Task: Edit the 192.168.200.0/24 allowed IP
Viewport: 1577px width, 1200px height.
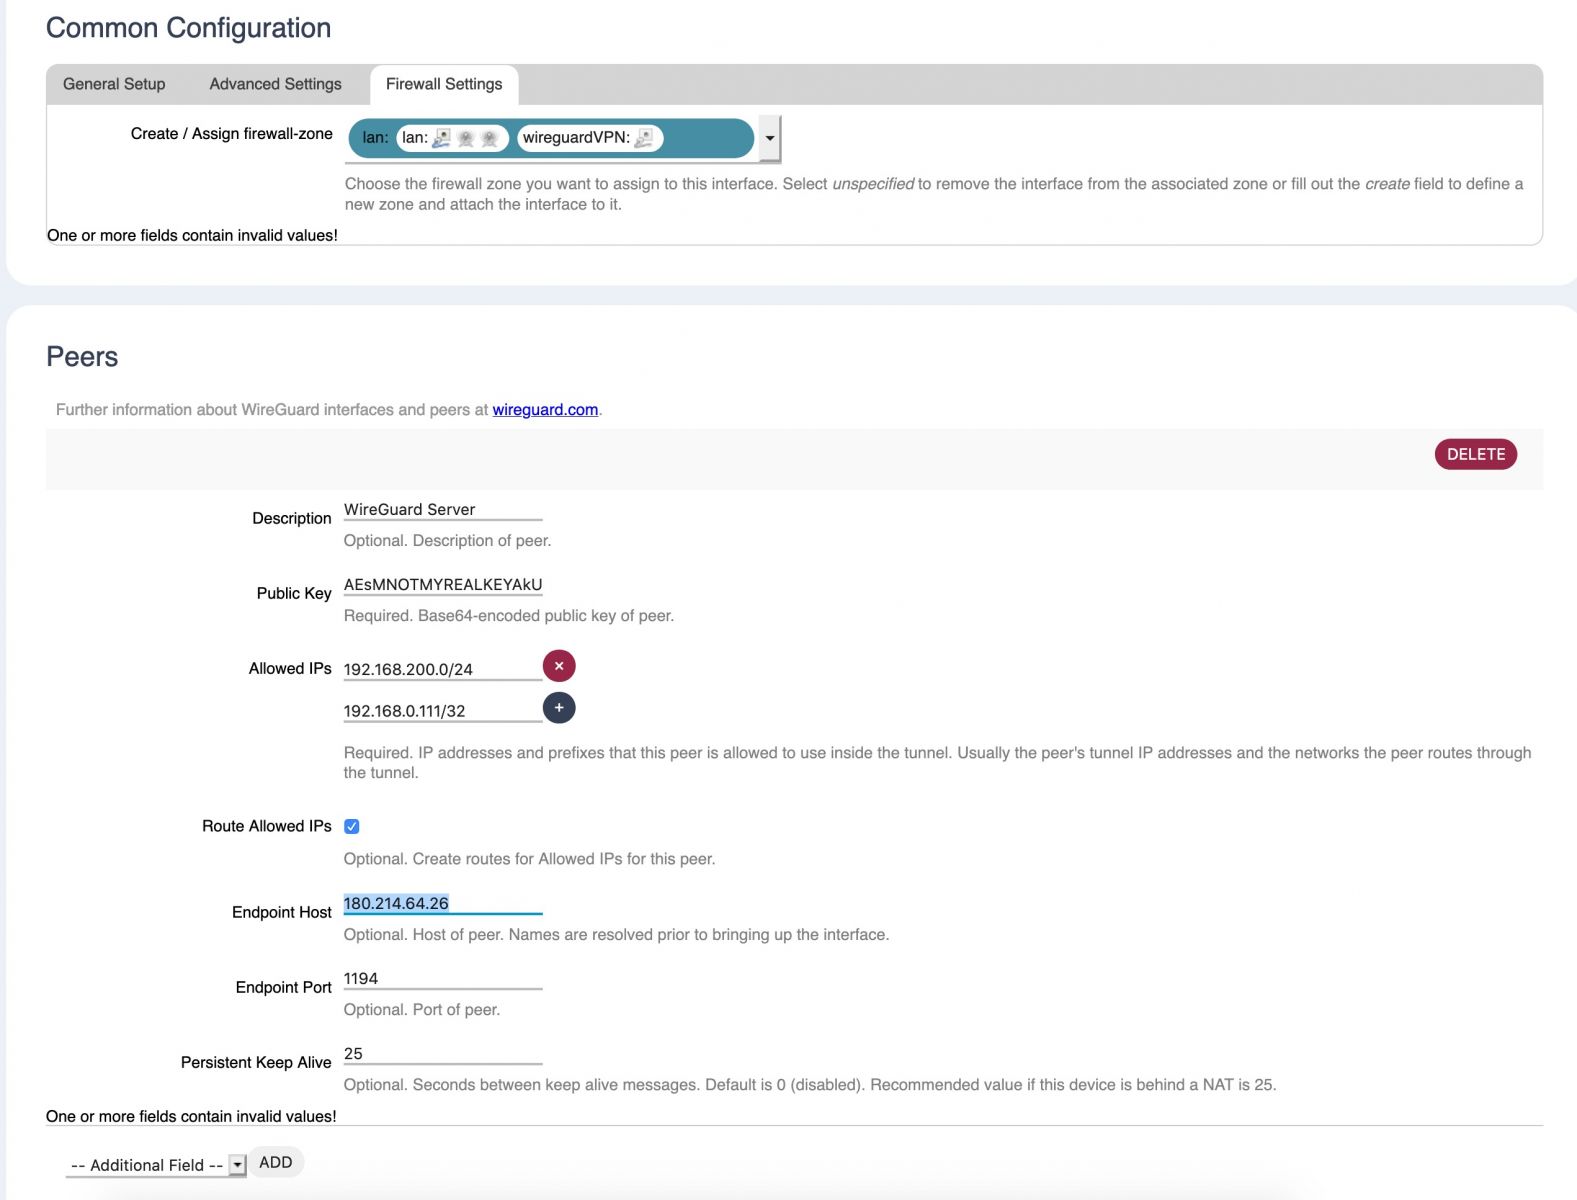Action: point(443,669)
